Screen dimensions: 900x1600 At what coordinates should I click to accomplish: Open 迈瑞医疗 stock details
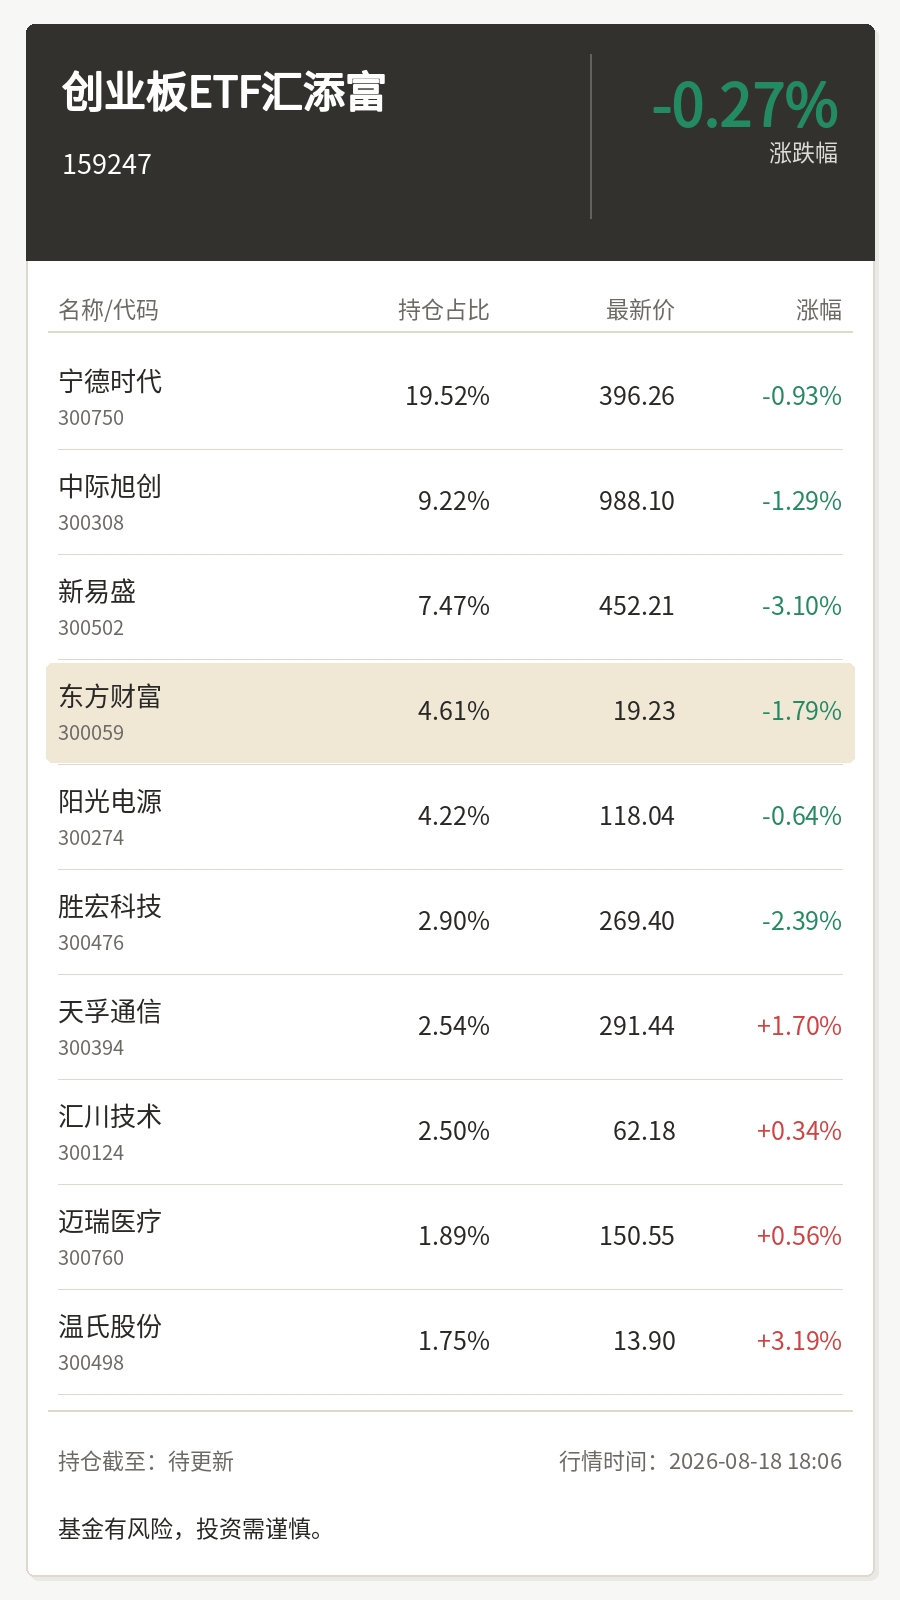(x=450, y=1237)
